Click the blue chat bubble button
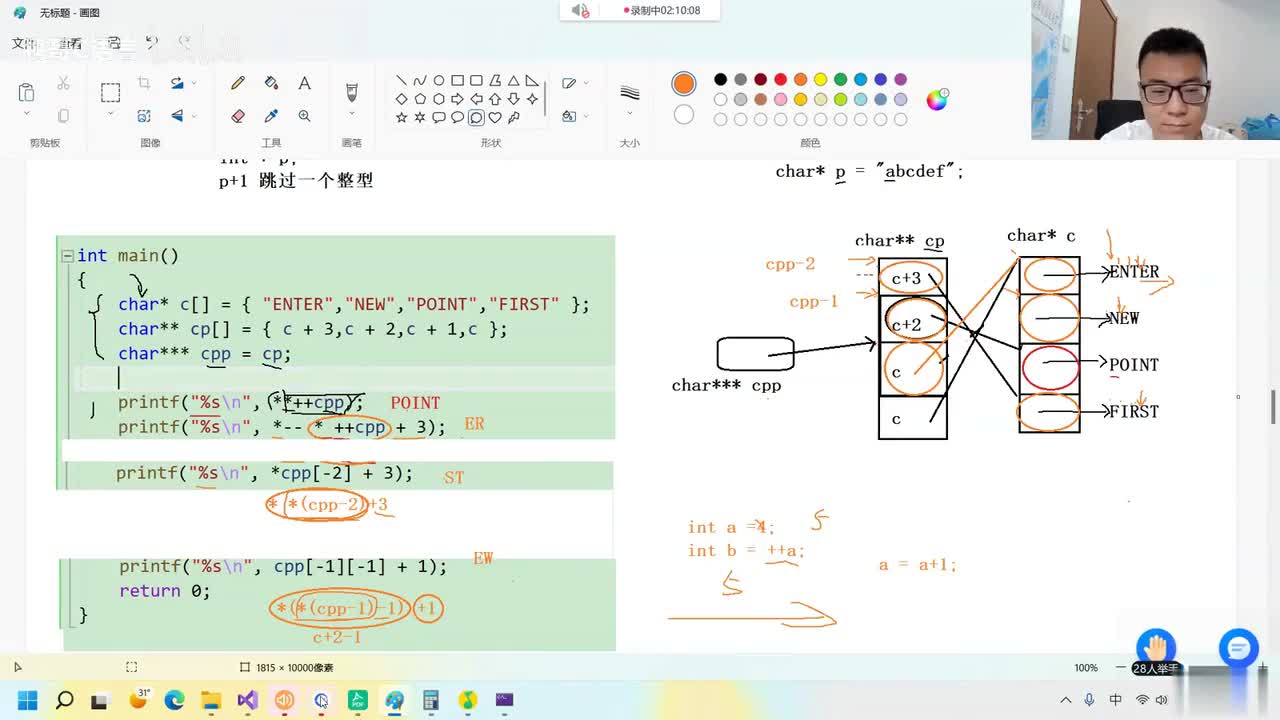Image resolution: width=1280 pixels, height=720 pixels. point(1238,649)
